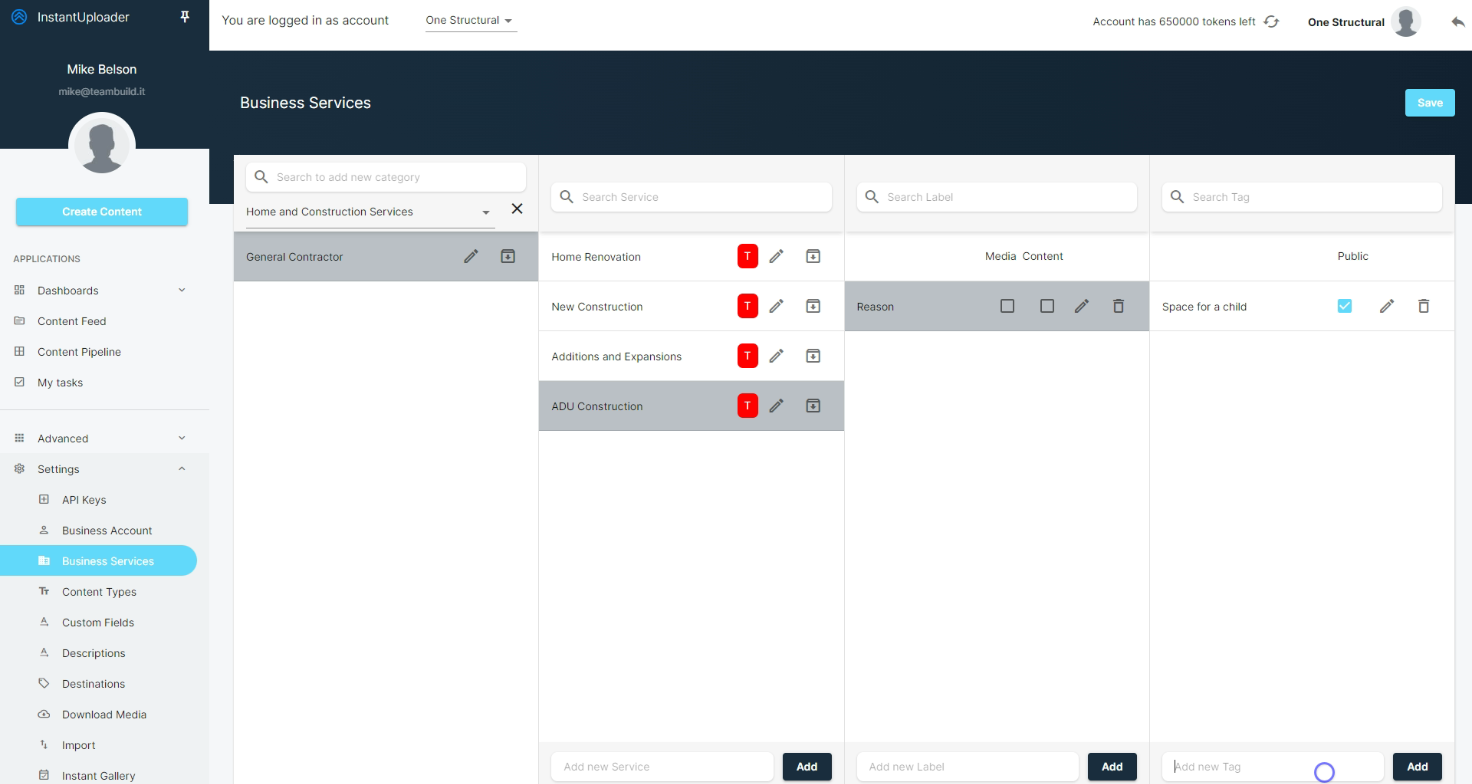Click red T badge for New Construction

point(747,306)
